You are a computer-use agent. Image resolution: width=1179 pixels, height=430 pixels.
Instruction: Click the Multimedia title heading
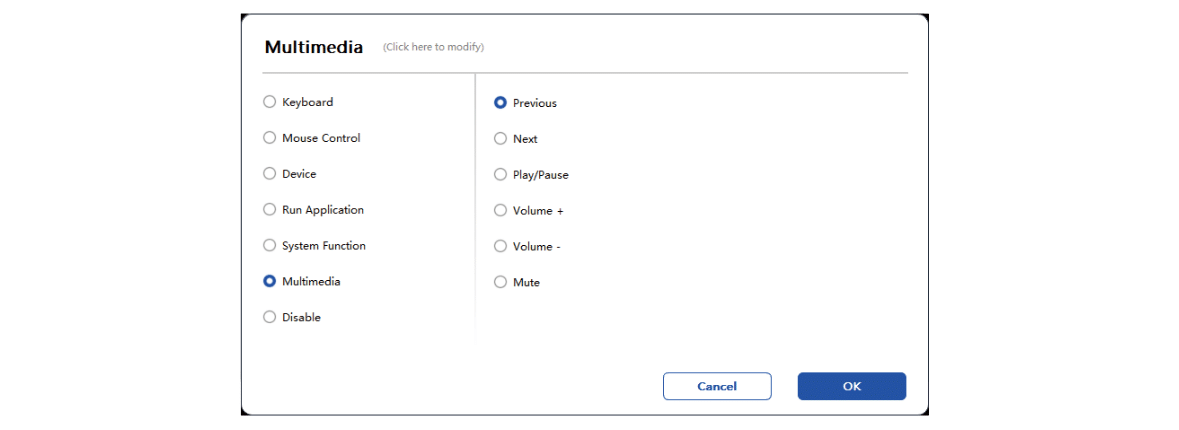click(314, 47)
